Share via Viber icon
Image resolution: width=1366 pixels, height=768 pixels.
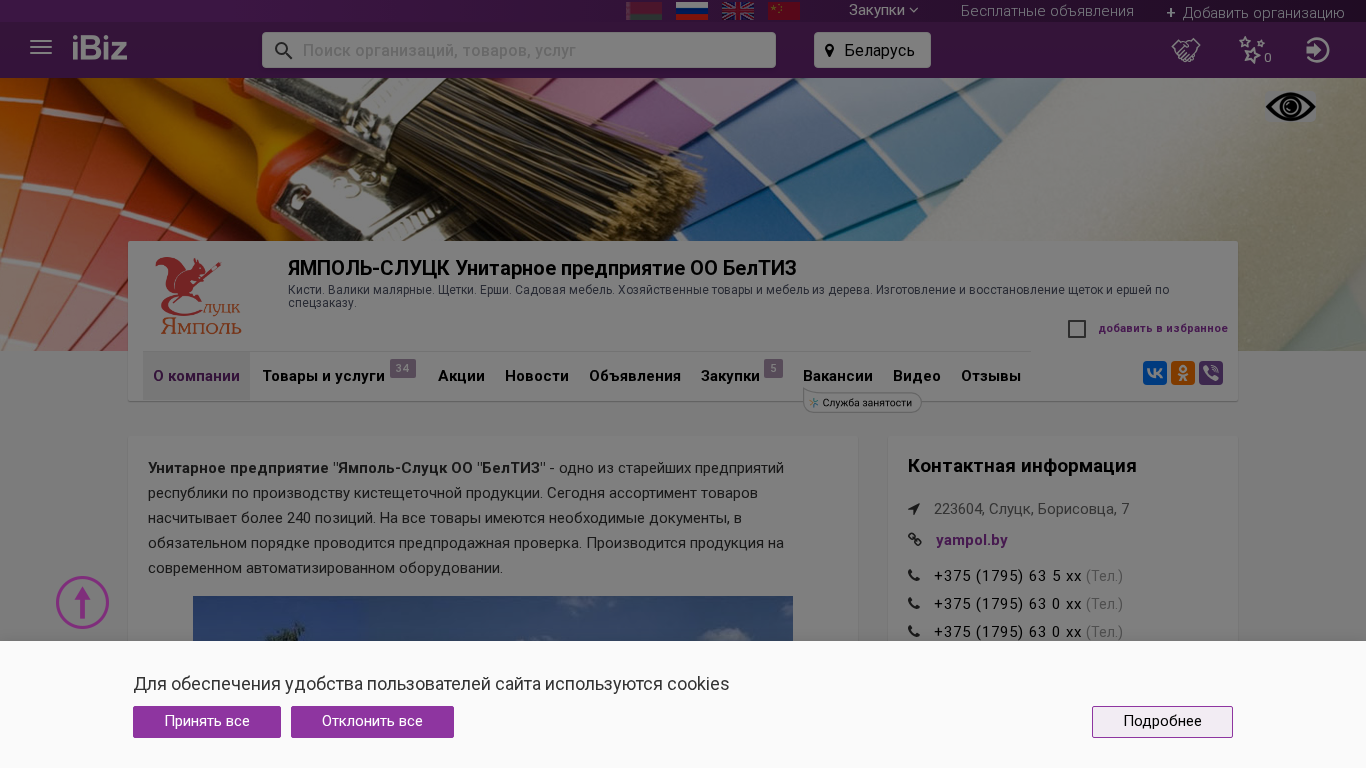coord(1211,373)
